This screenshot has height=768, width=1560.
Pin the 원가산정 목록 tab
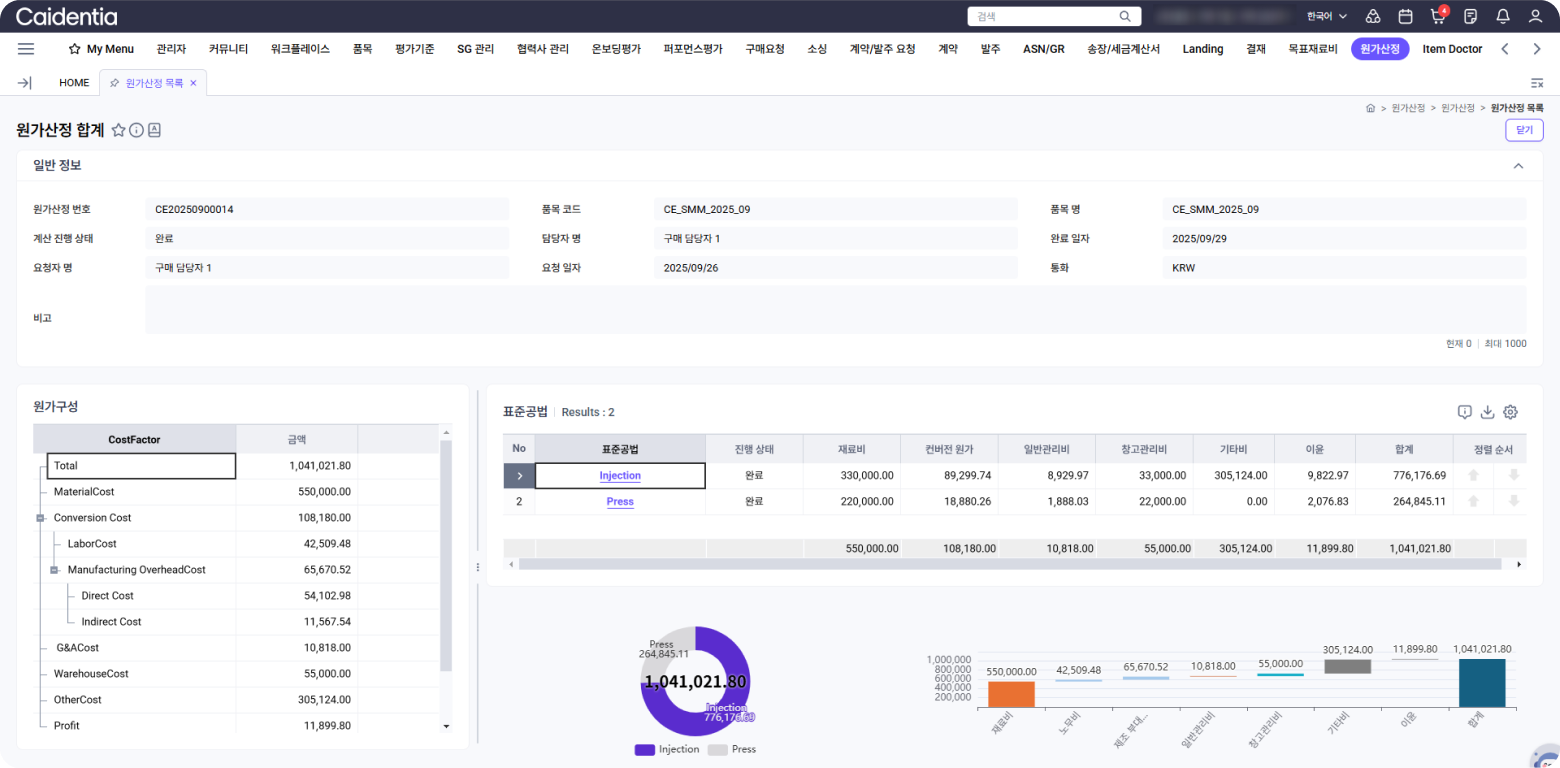click(115, 83)
